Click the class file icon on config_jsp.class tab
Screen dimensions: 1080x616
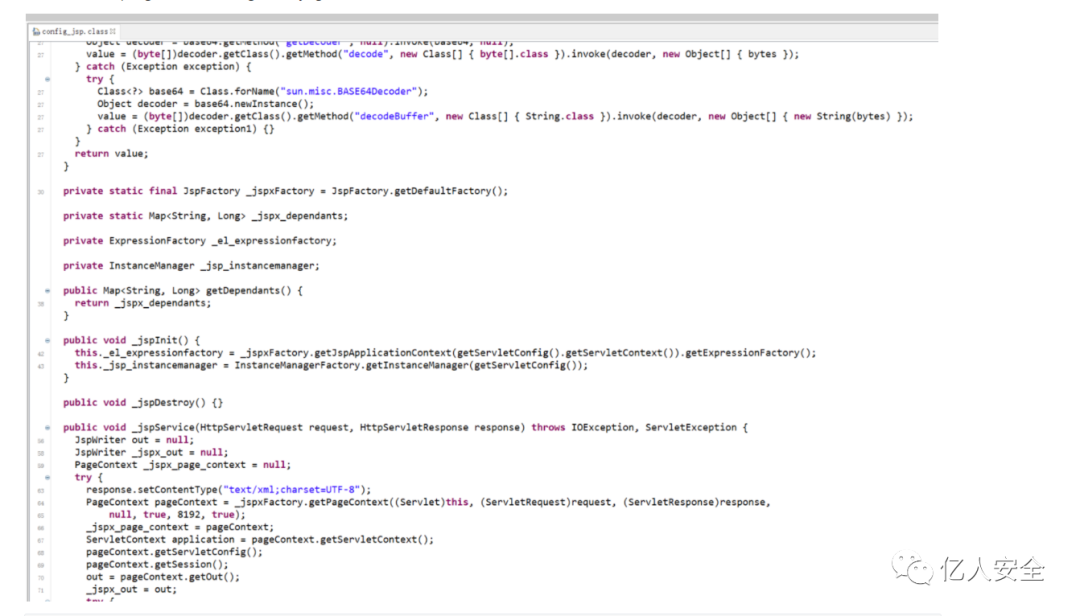36,32
